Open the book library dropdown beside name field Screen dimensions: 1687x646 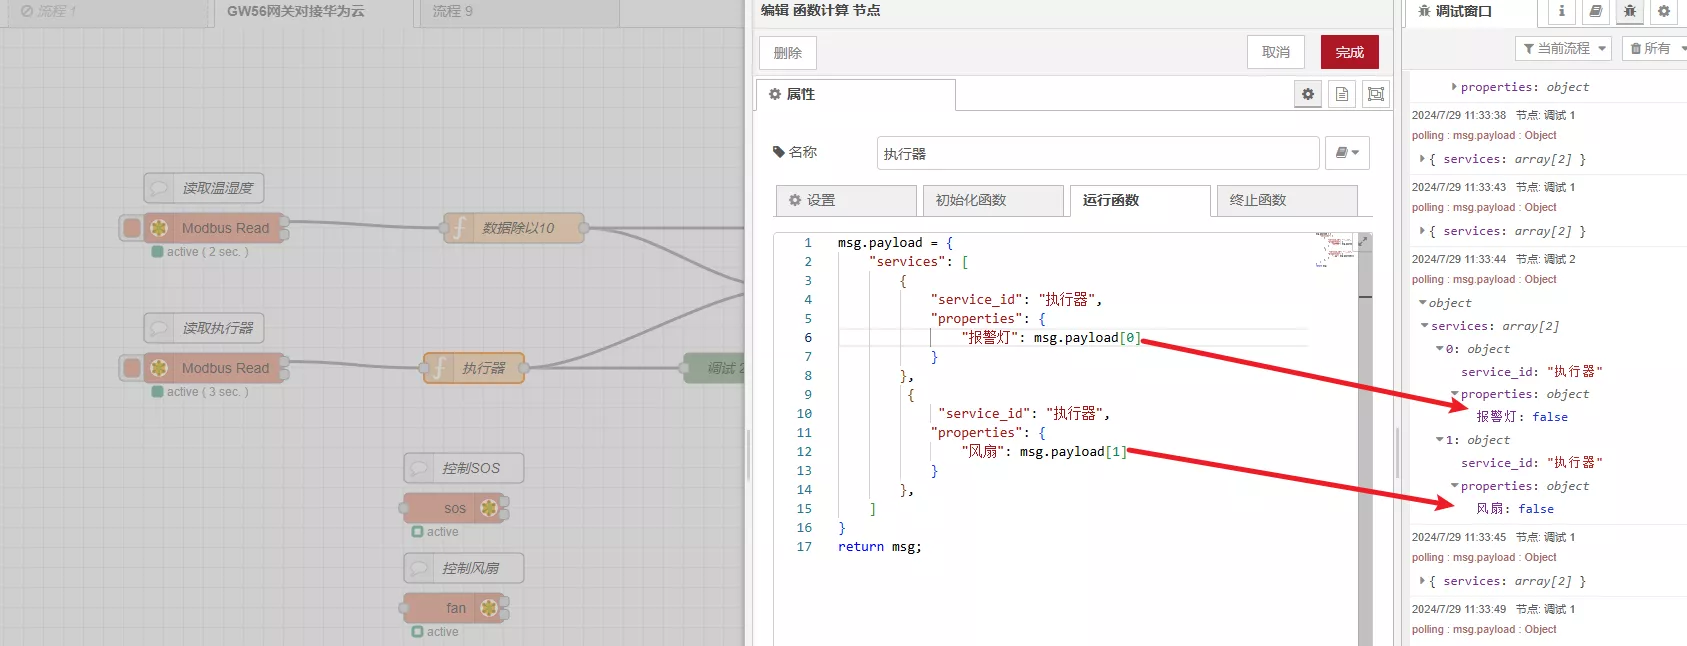[1347, 153]
